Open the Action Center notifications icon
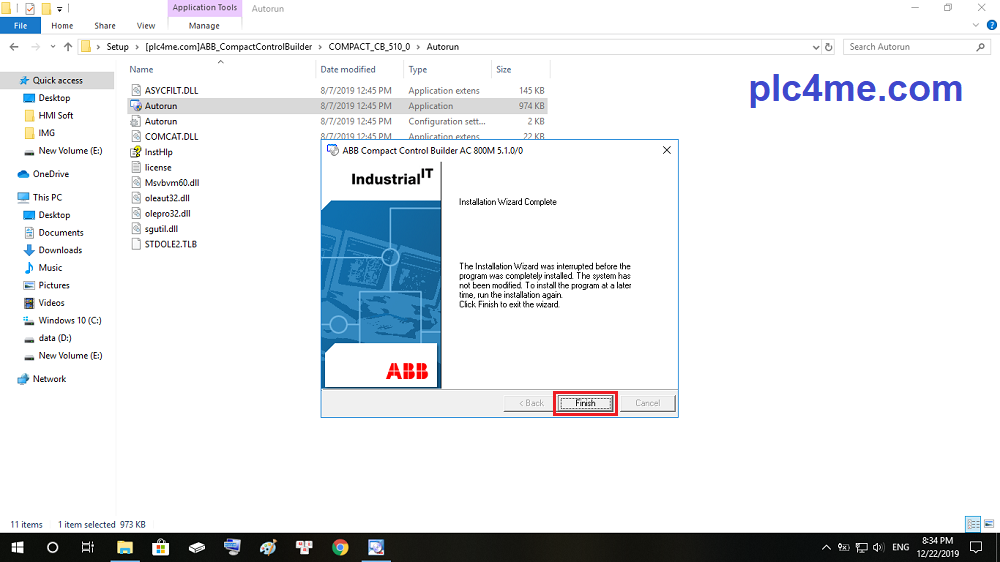Viewport: 1000px width, 562px height. (x=976, y=547)
